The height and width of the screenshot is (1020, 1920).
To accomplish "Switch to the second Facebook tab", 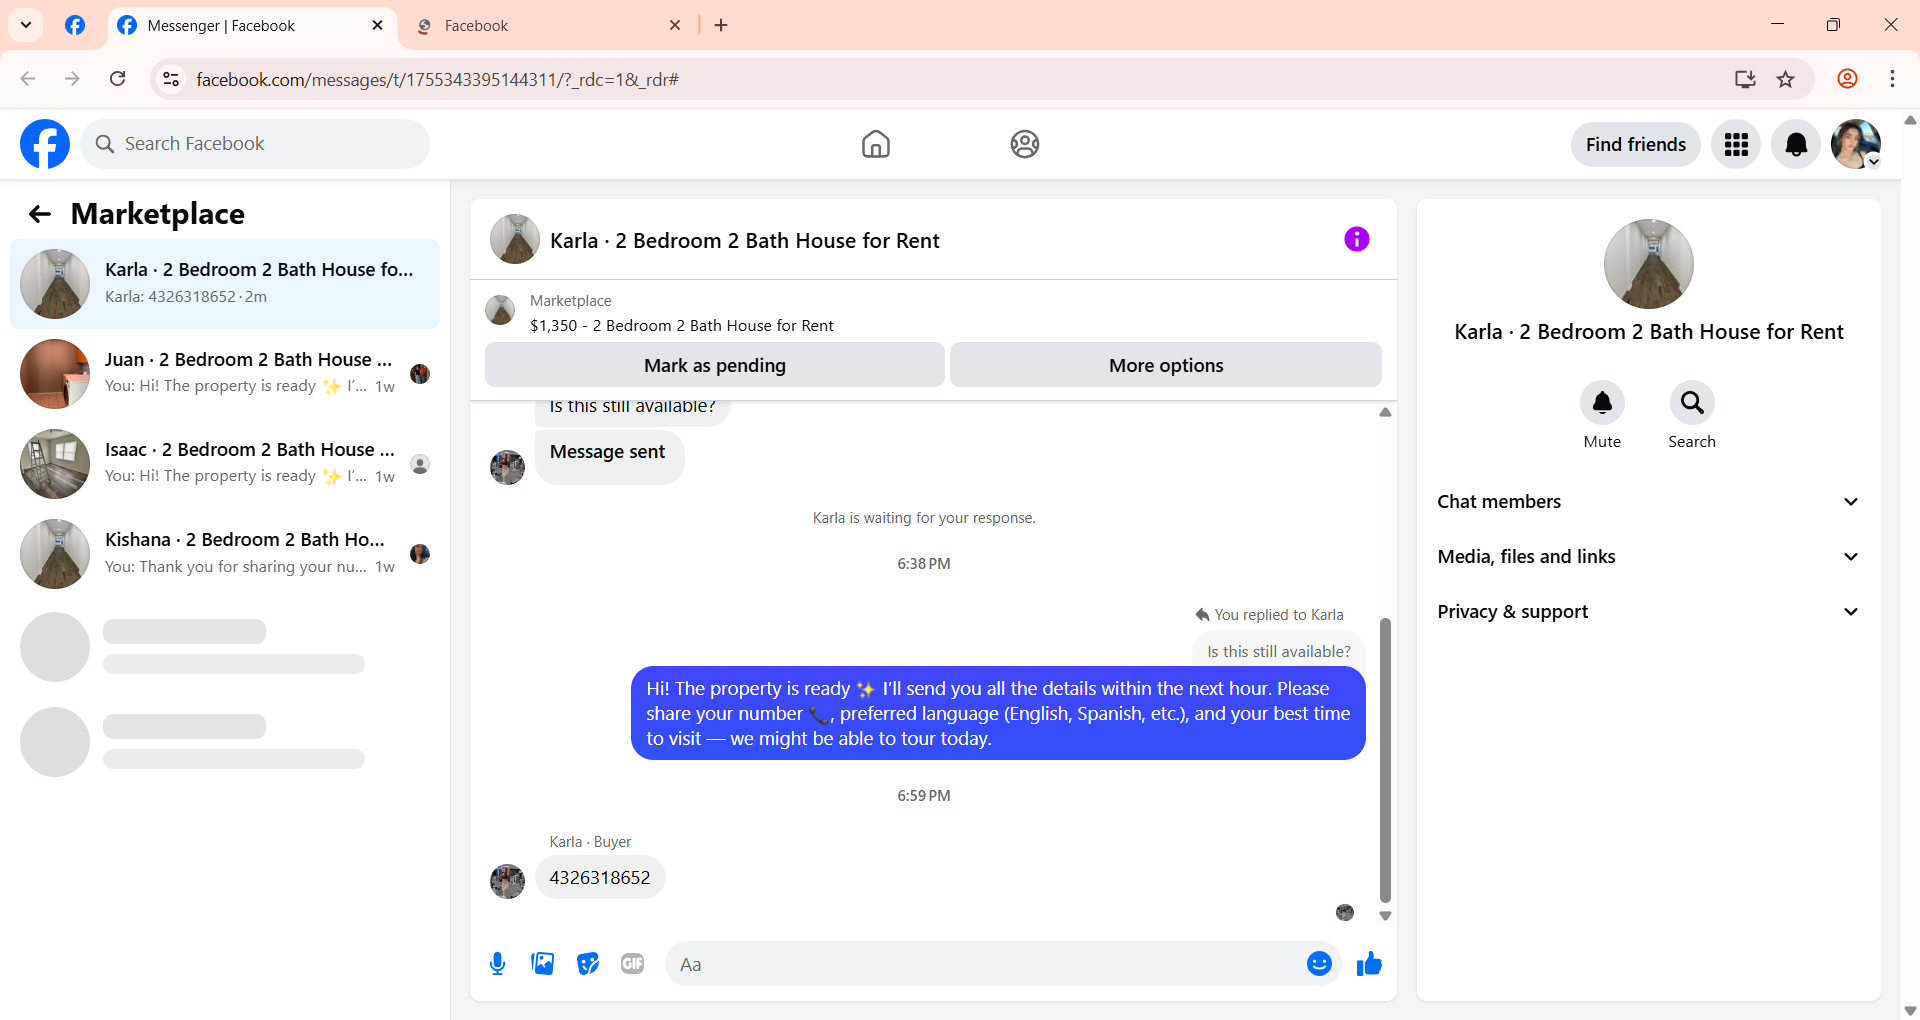I will [550, 26].
